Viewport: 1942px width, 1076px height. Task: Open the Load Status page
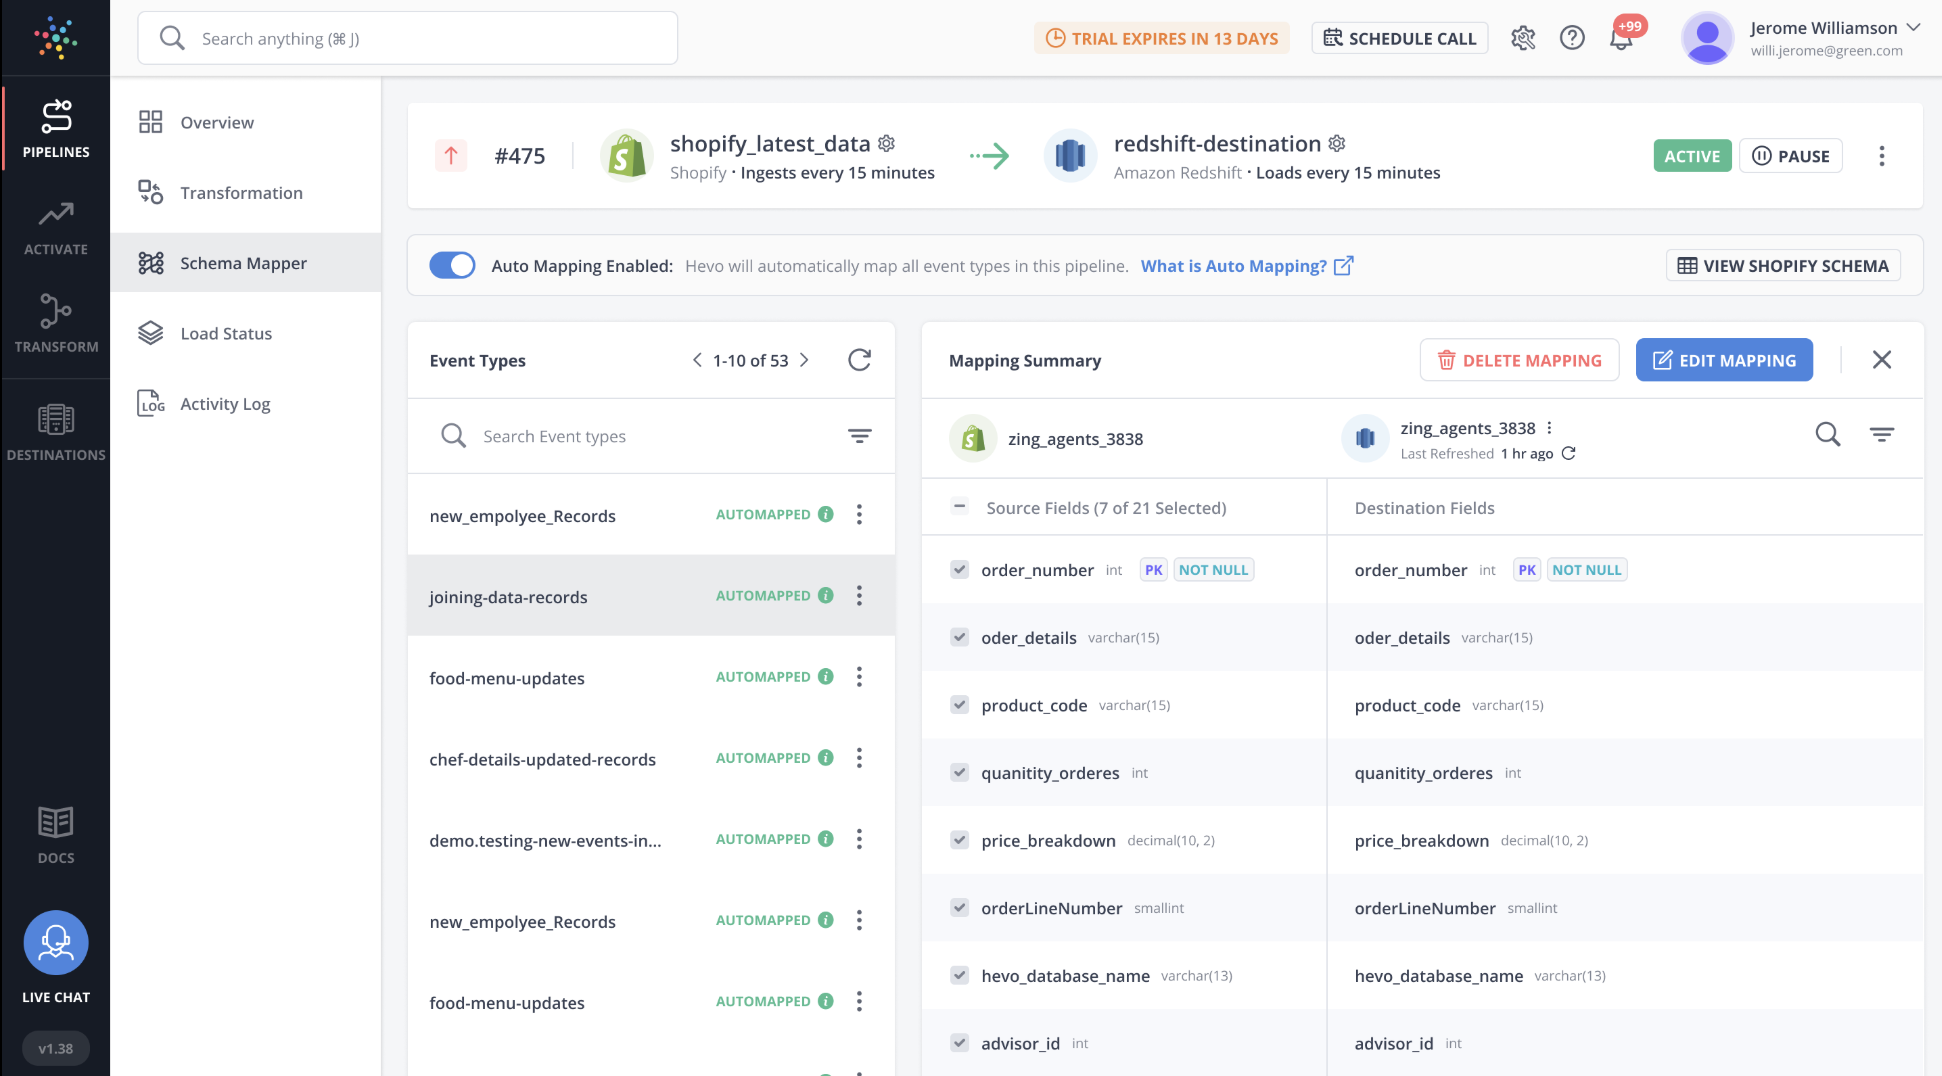pyautogui.click(x=226, y=333)
